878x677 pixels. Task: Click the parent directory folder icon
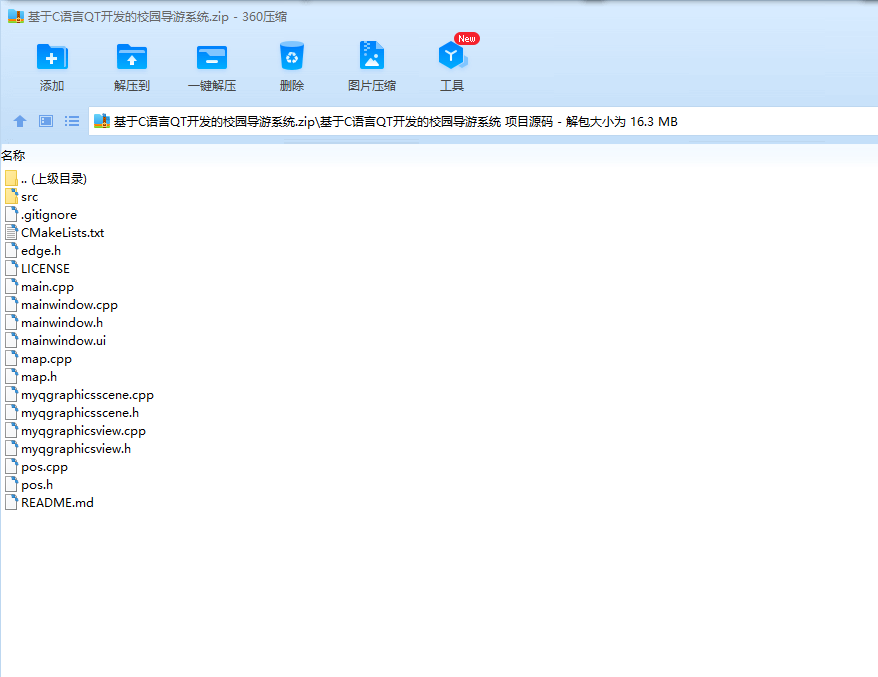point(11,179)
